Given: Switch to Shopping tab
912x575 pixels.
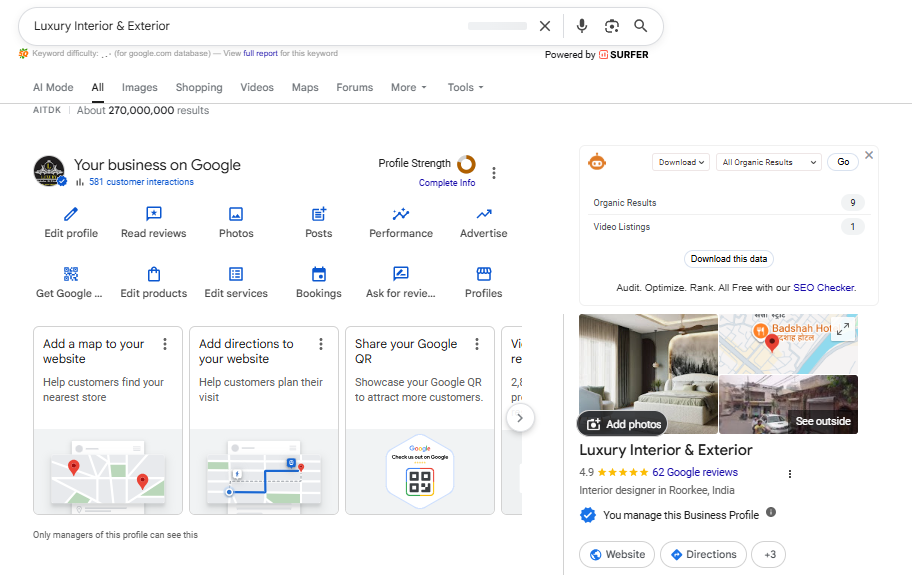Looking at the screenshot, I should pos(199,87).
